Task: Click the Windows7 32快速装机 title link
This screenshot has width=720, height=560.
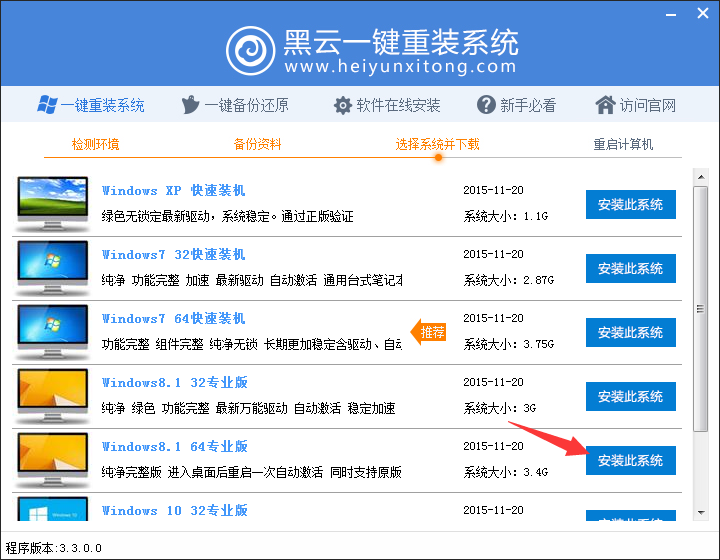Action: tap(173, 254)
